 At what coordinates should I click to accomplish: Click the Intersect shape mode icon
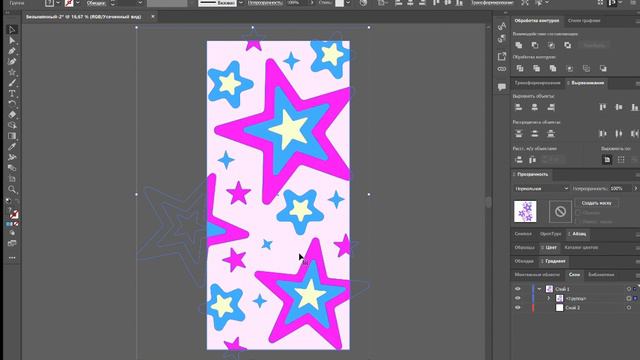point(551,45)
